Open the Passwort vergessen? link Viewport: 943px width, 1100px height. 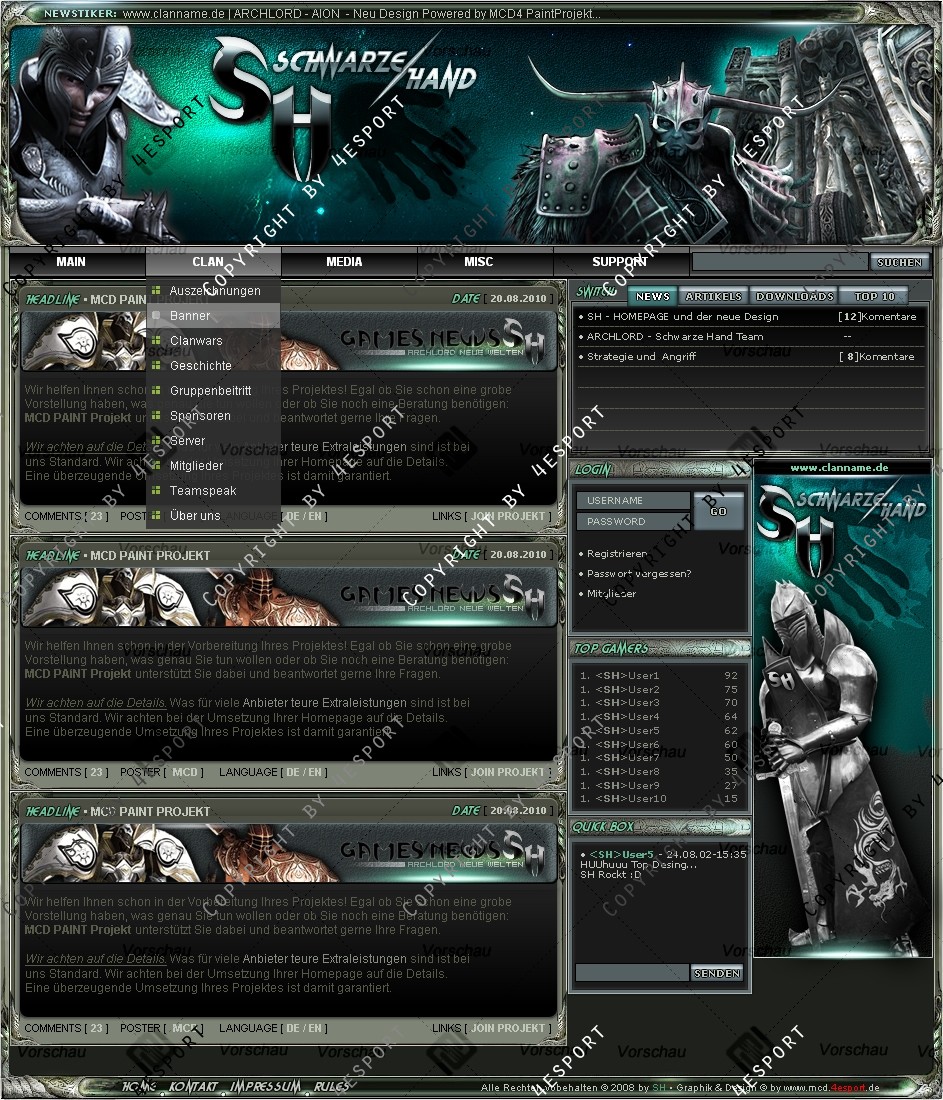638,574
